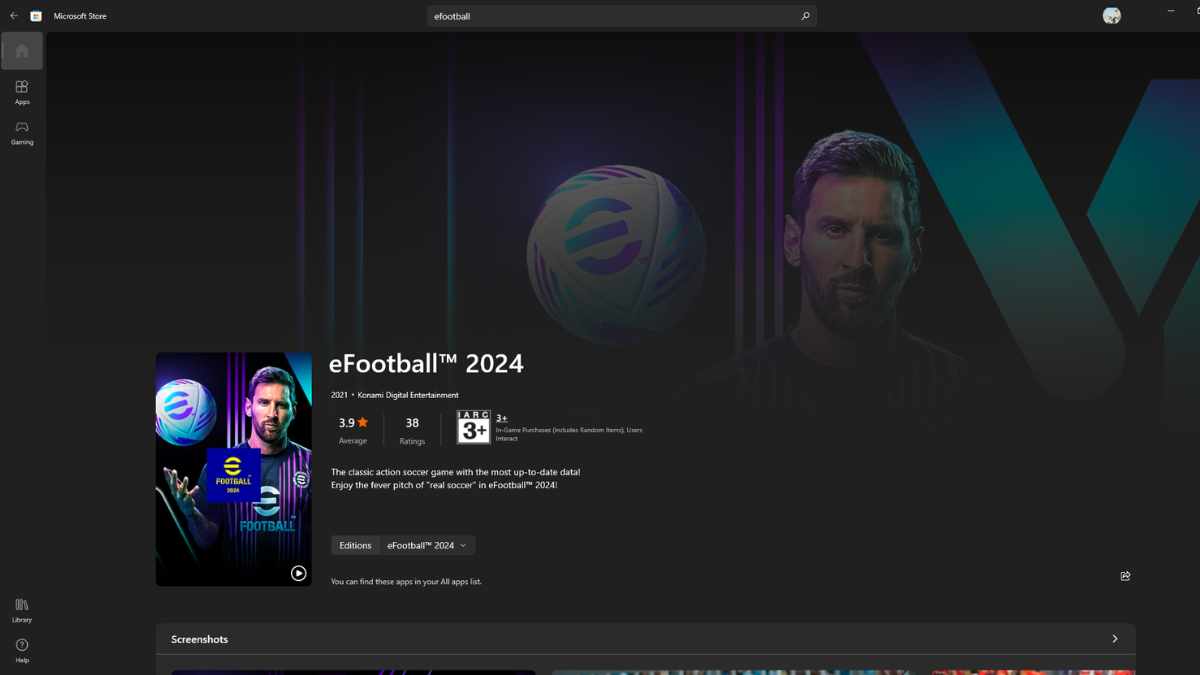Select the Screenshots section header
This screenshot has height=675, width=1200.
(x=199, y=638)
